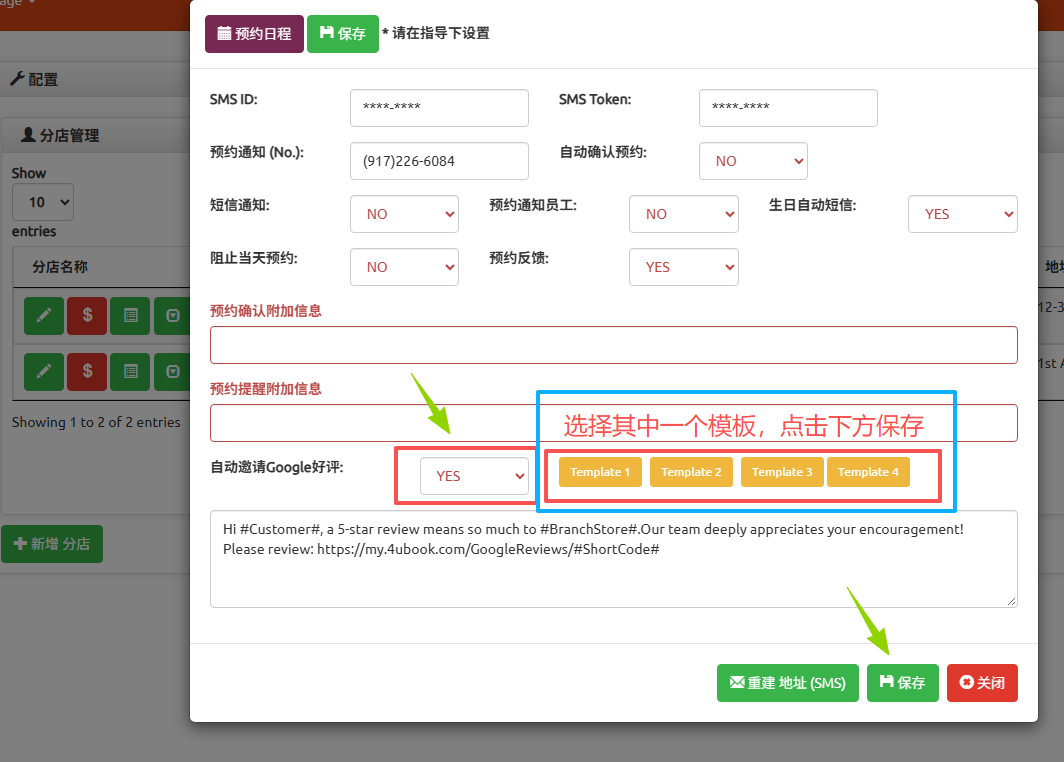Select the Template 2 button
This screenshot has height=762, width=1064.
point(691,472)
